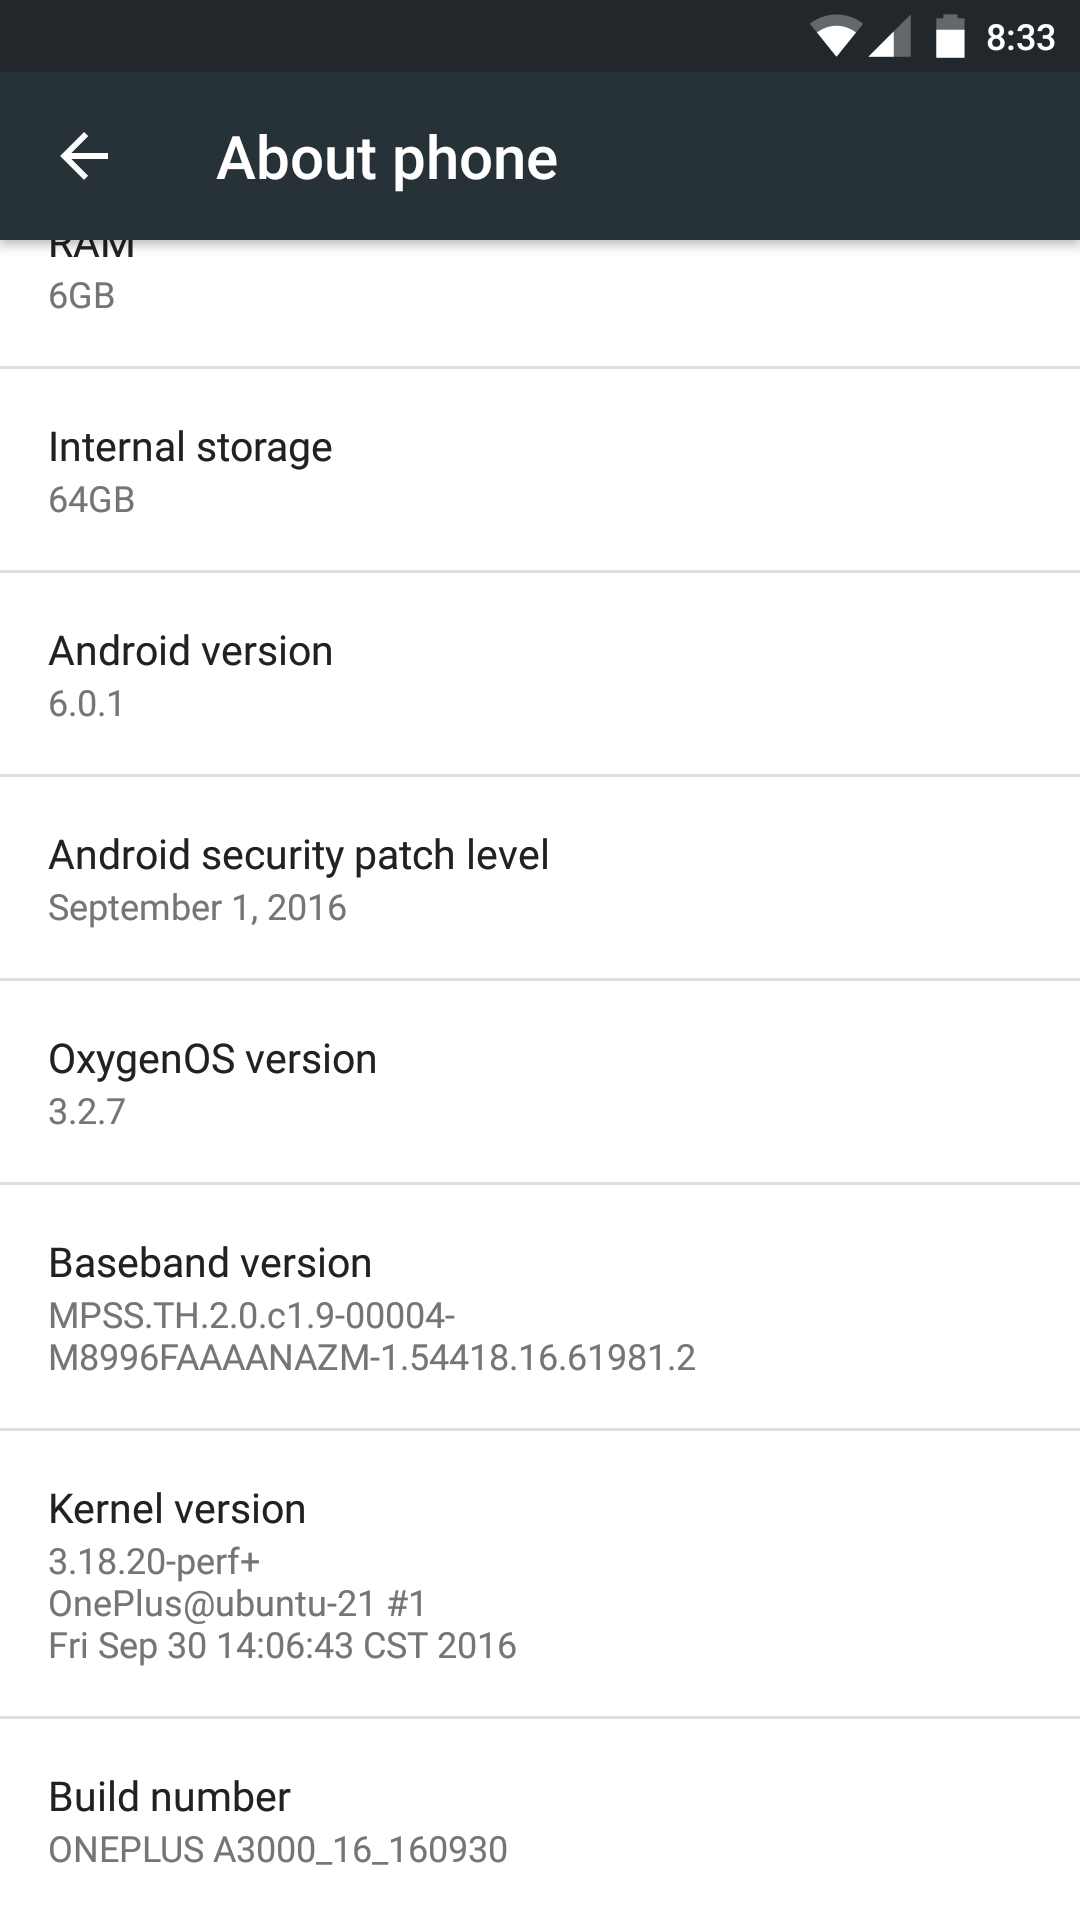Select the Internal storage item
Image resolution: width=1080 pixels, height=1920 pixels.
tap(540, 470)
